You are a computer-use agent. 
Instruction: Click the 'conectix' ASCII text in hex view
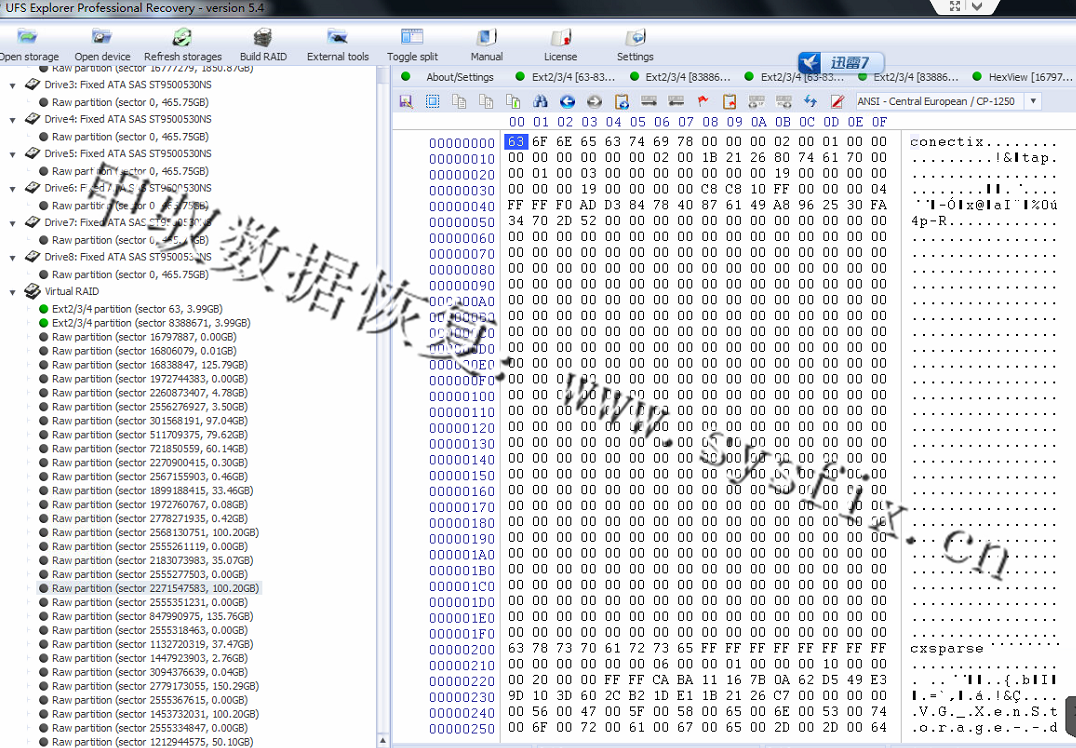[x=946, y=142]
